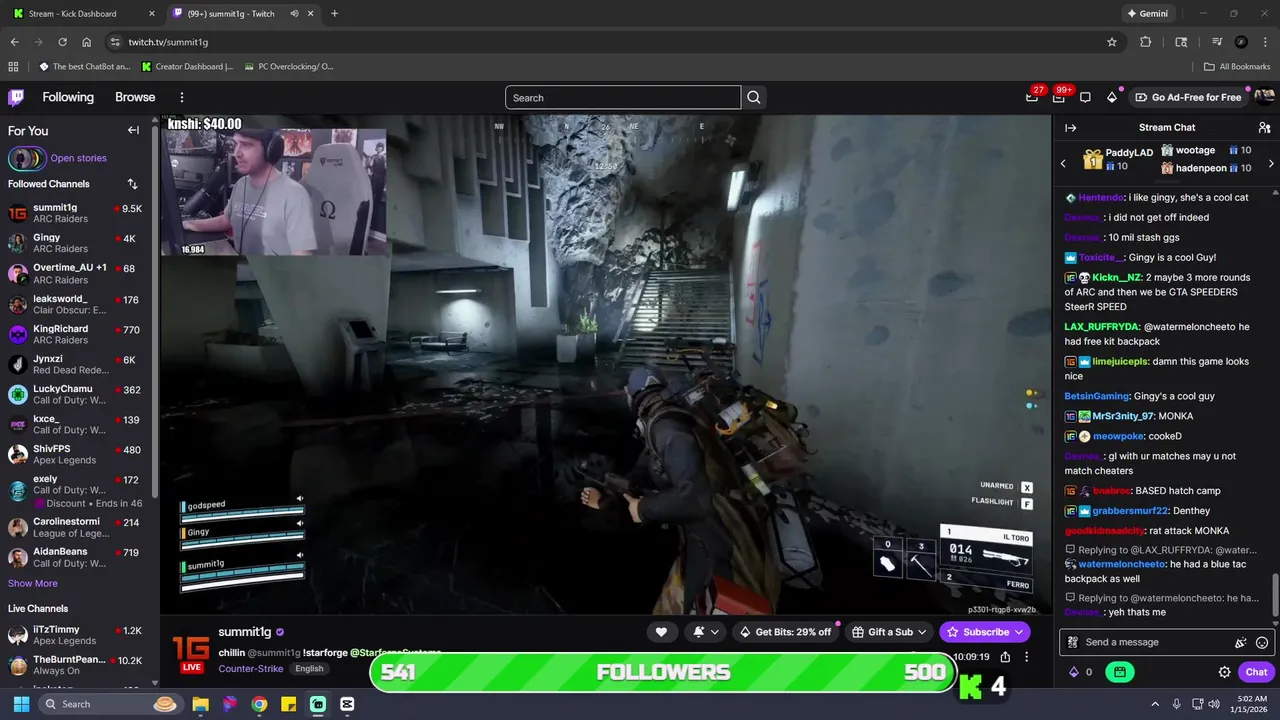Click the green channel points chest button
The image size is (1280, 720).
1119,672
